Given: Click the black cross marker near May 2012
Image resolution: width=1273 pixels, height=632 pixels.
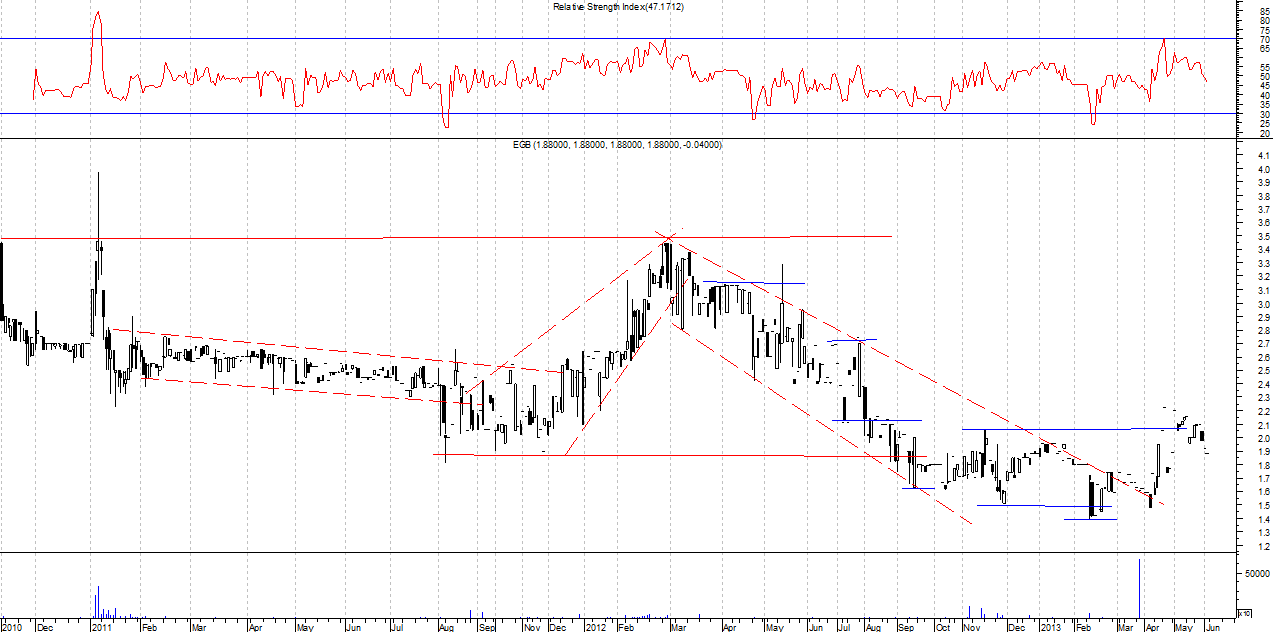Looking at the screenshot, I should pos(782,284).
